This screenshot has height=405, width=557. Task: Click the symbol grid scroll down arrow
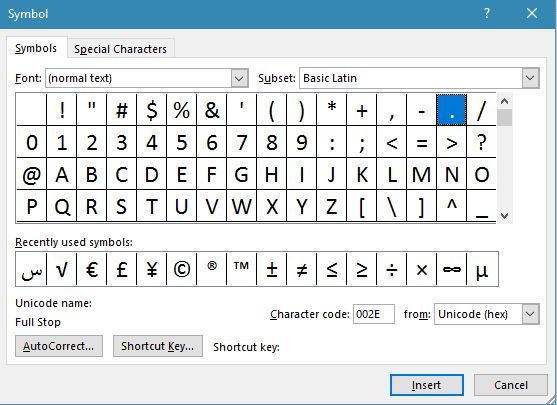click(504, 215)
